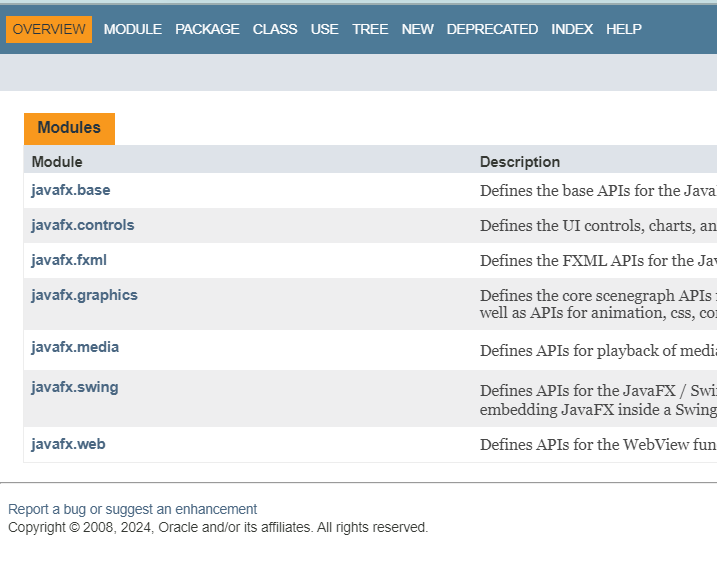Show the DEPRECATED API list

click(x=492, y=29)
